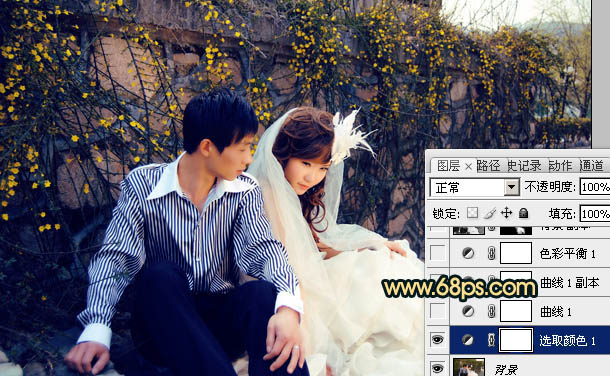610x376 pixels.
Task: Click the lock all padlock icon
Action: coord(524,213)
